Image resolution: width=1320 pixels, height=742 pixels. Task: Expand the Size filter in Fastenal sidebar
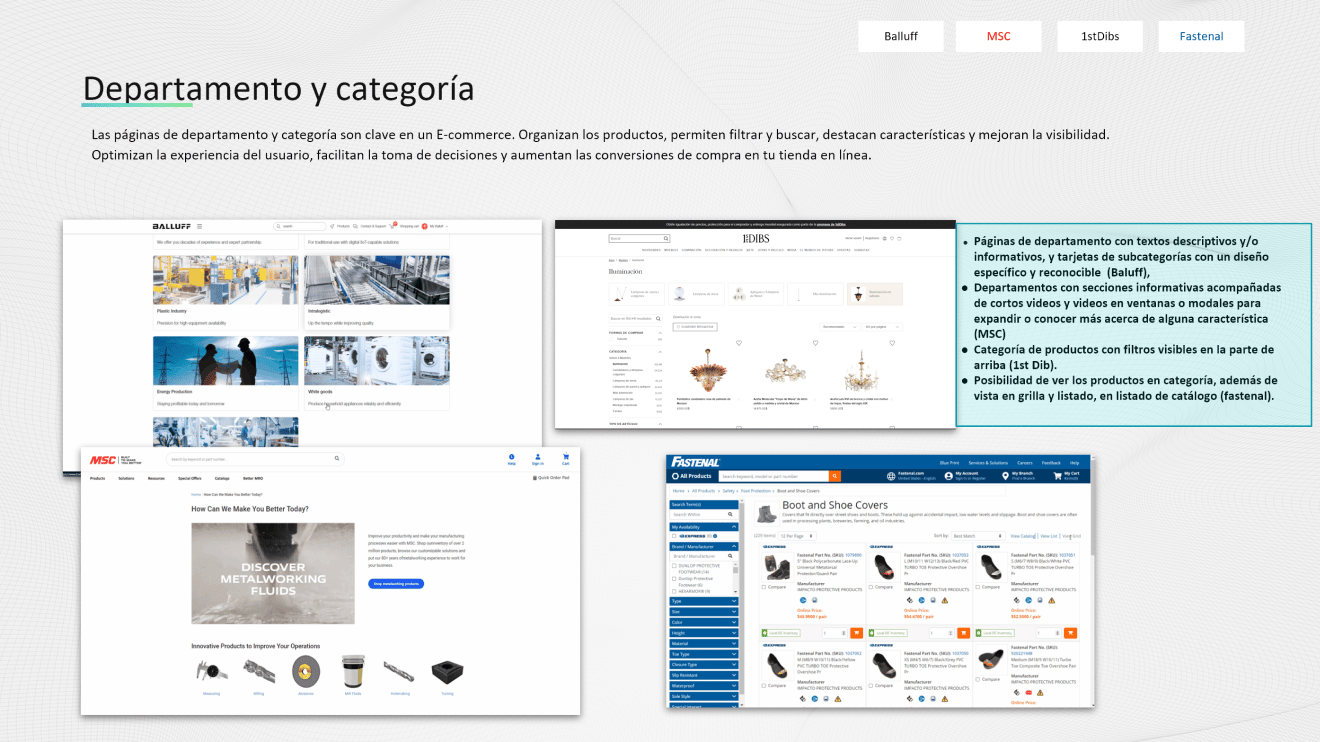704,612
